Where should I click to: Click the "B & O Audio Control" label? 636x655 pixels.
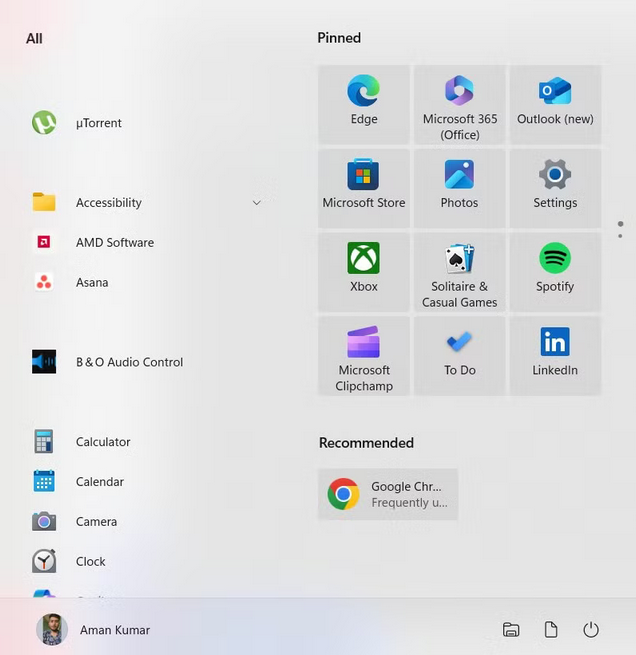pyautogui.click(x=129, y=362)
